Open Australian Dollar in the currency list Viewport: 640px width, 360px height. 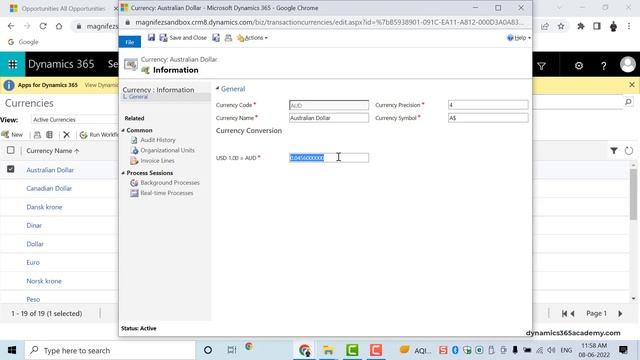50,170
